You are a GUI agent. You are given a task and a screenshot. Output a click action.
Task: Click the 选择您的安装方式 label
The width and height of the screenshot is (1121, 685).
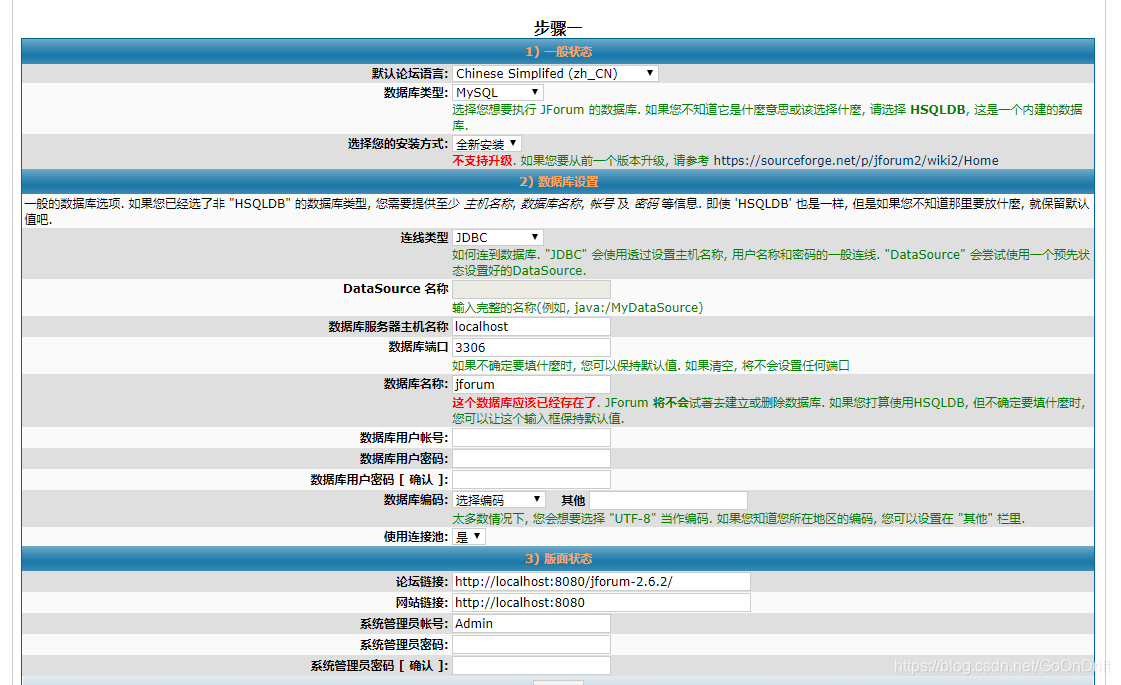click(398, 144)
